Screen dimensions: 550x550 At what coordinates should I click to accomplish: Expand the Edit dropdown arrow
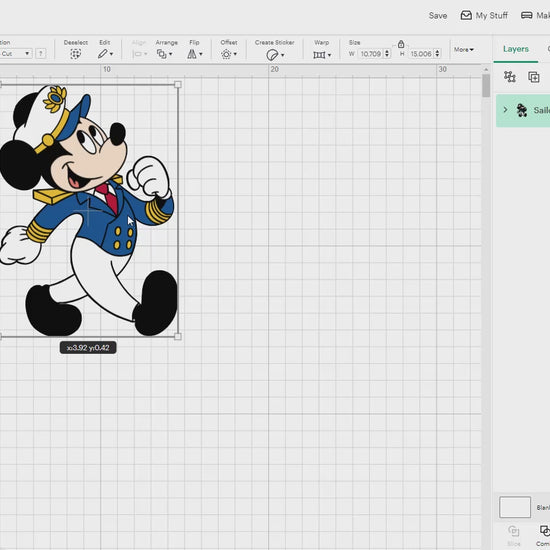[111, 54]
